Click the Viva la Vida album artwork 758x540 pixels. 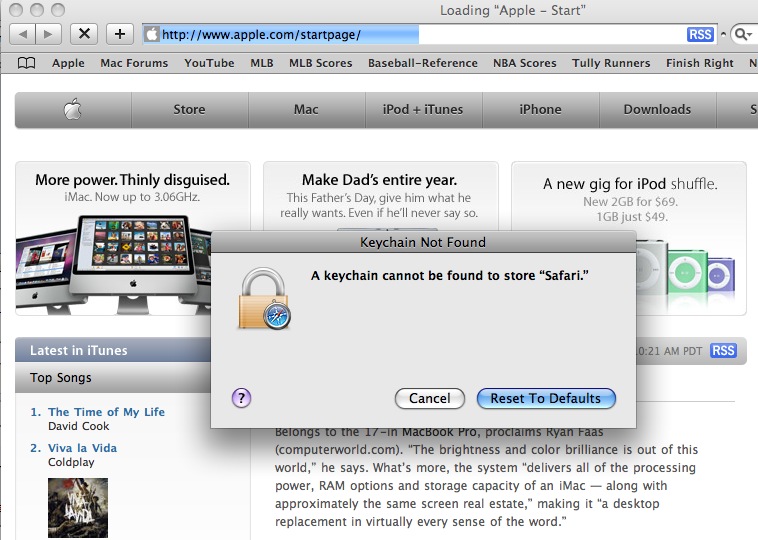click(x=78, y=508)
